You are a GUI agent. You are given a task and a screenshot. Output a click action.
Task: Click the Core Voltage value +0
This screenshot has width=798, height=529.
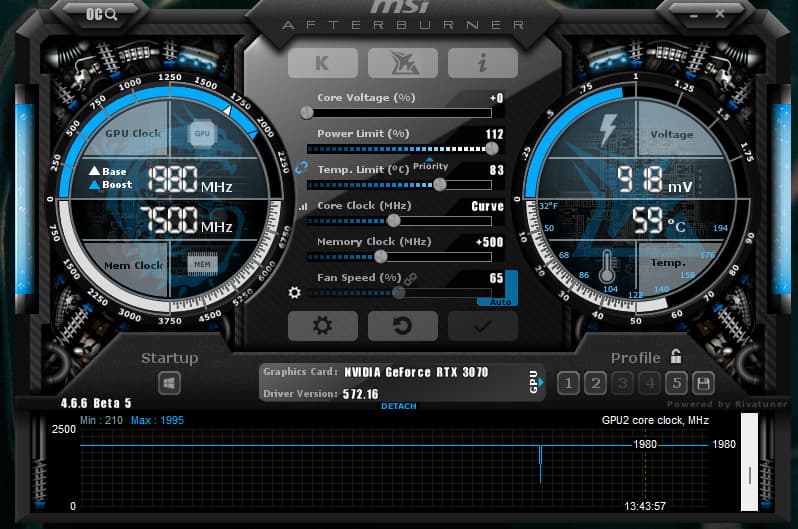click(x=496, y=98)
